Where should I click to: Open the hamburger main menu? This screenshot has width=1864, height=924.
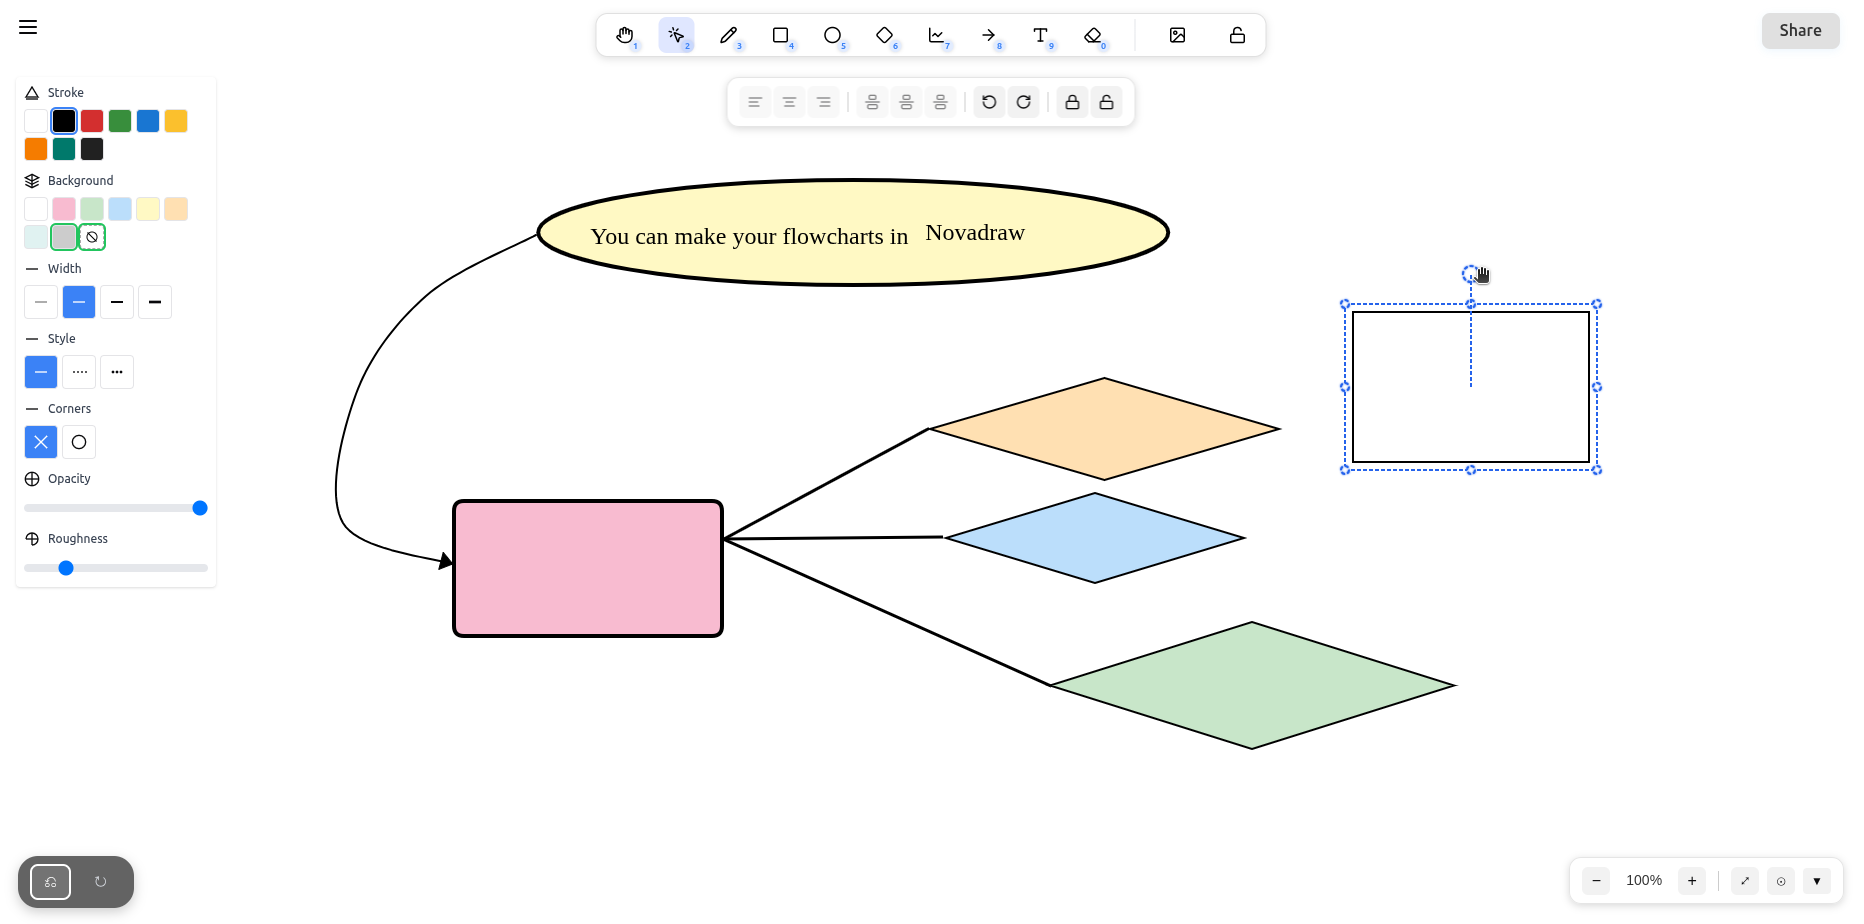pyautogui.click(x=28, y=27)
